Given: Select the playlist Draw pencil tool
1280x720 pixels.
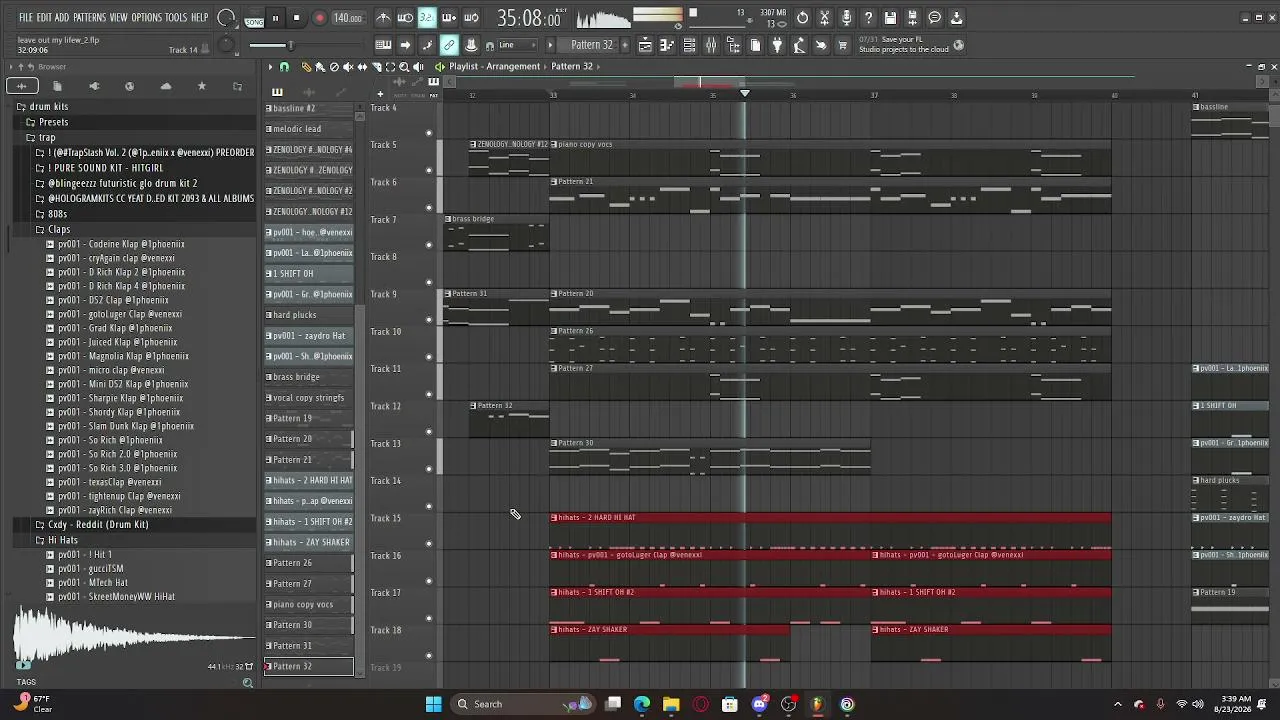Looking at the screenshot, I should pyautogui.click(x=306, y=67).
